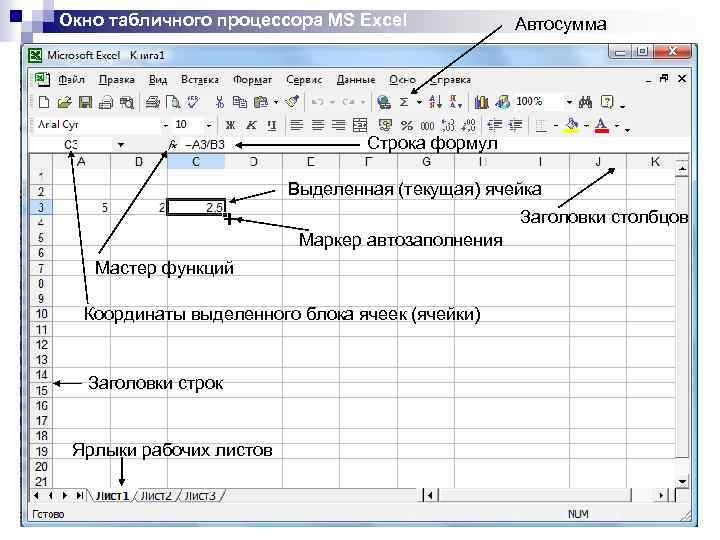This screenshot has width=720, height=540.
Task: Open the font color dropdown arrow
Action: 617,125
